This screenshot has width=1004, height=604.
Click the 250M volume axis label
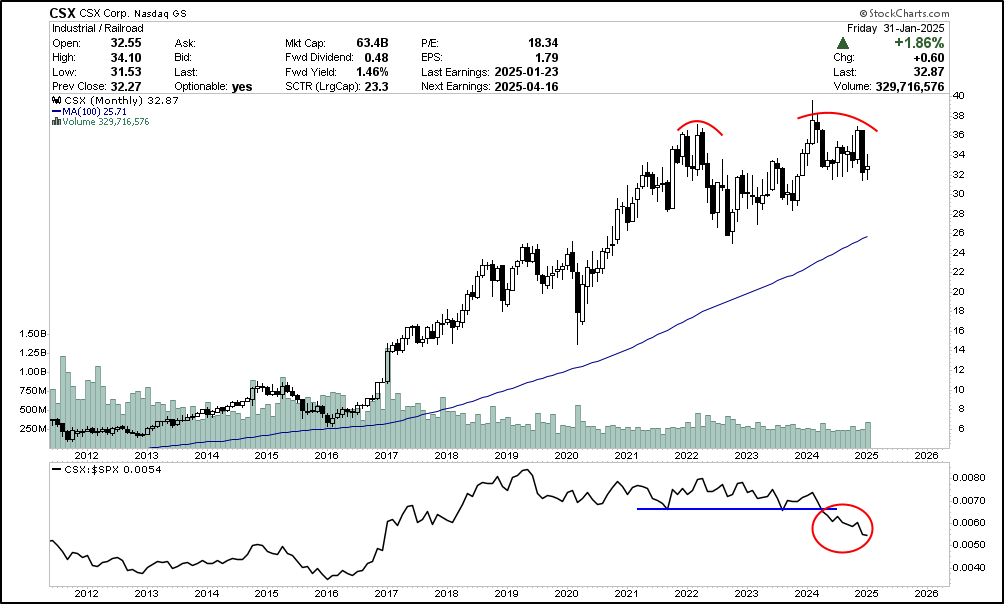[x=33, y=429]
